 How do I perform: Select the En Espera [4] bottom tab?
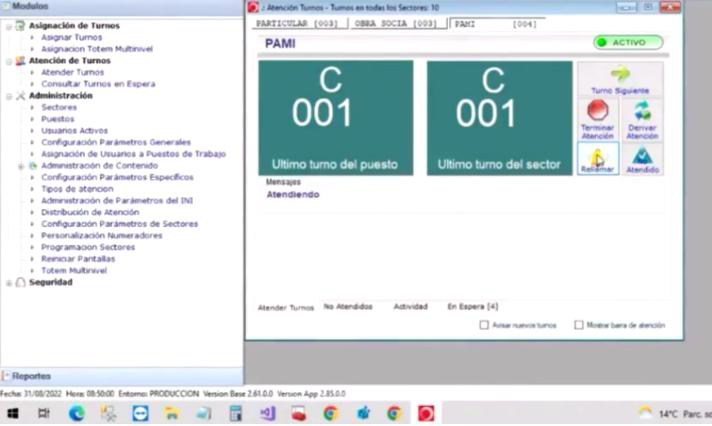[472, 307]
